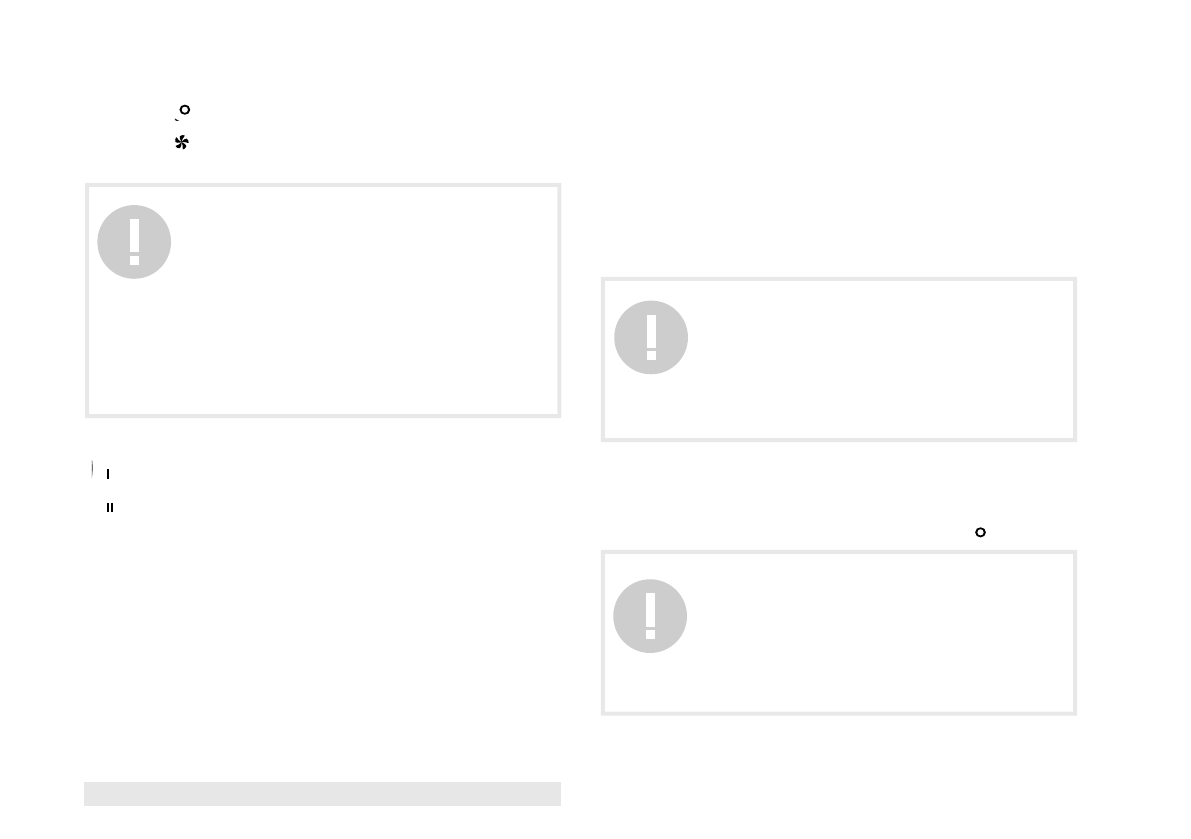
Task: Select the single bar I symbol
Action: [107, 473]
